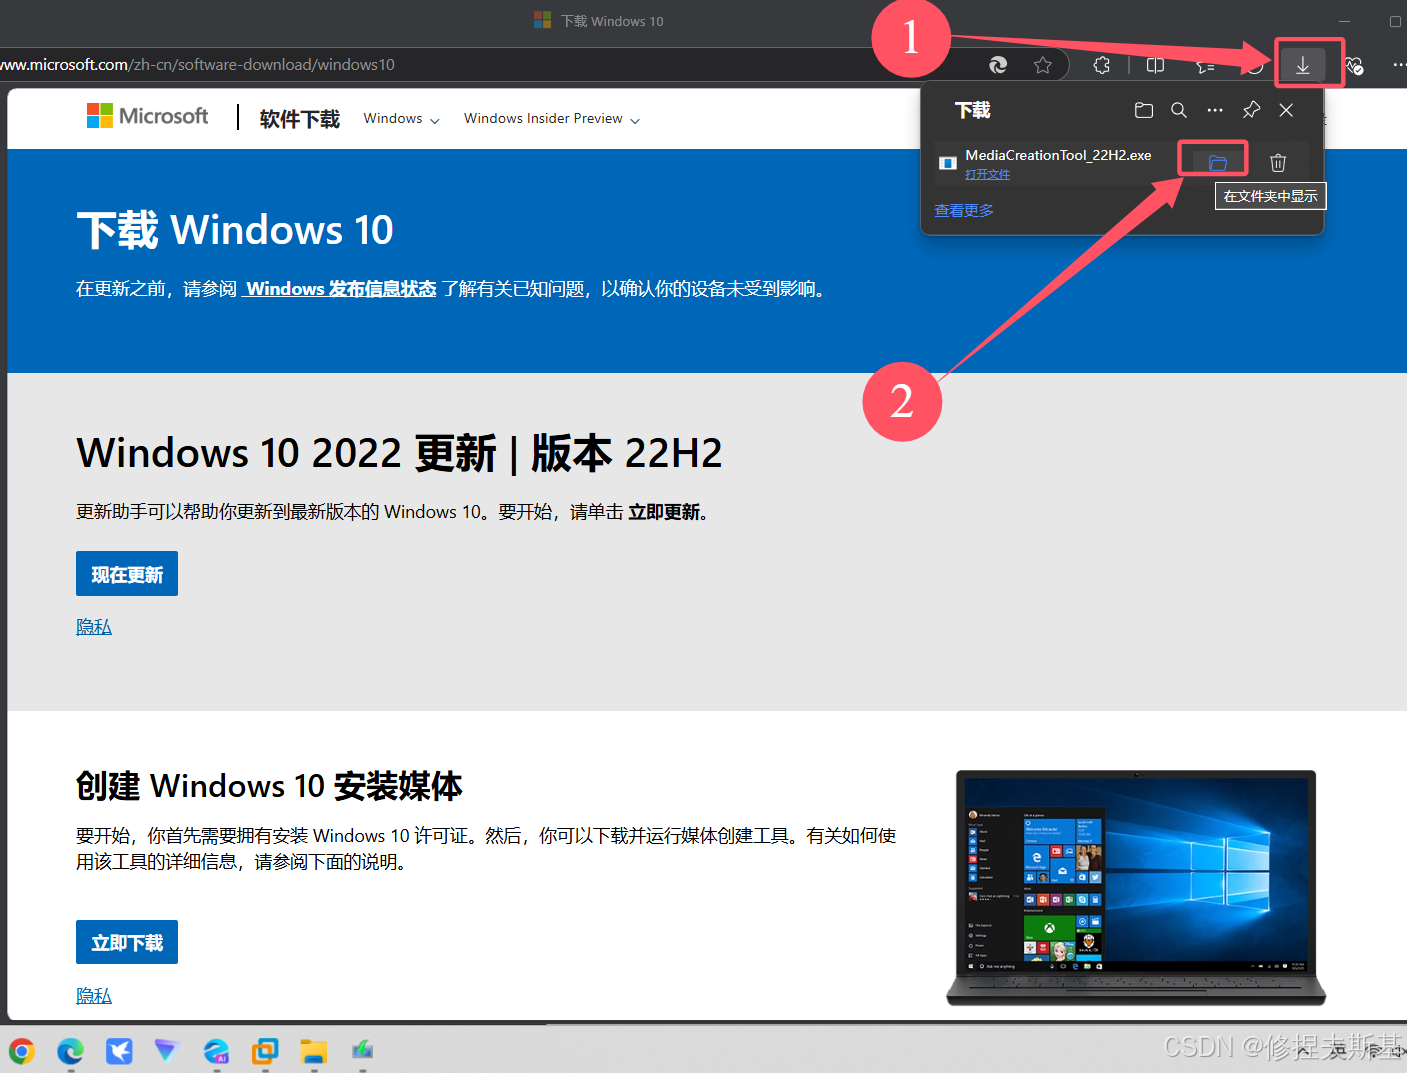Viewport: 1407px width, 1073px height.
Task: Open Collections in the browser toolbar
Action: click(1204, 64)
